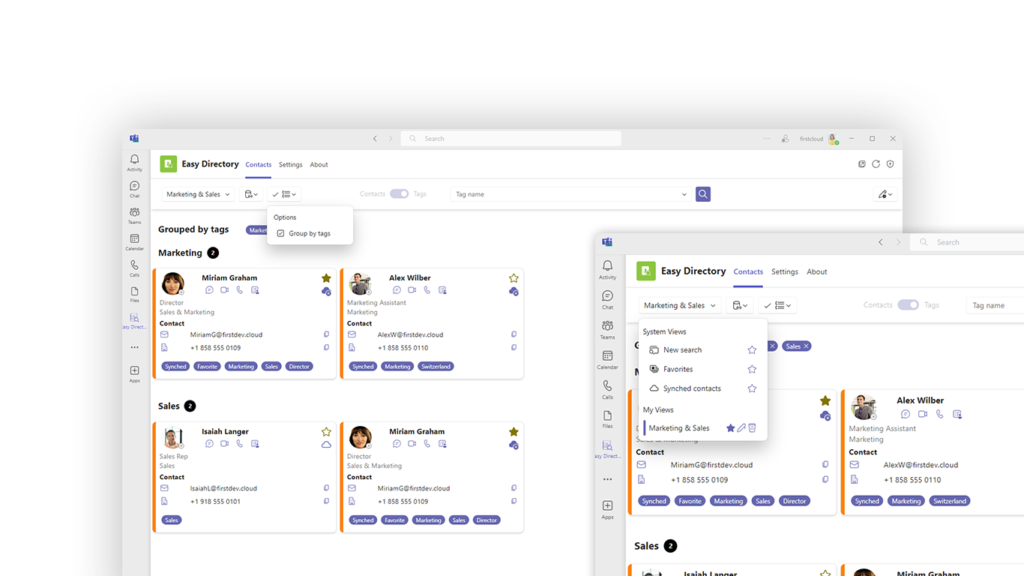Image resolution: width=1024 pixels, height=576 pixels.
Task: Call Alex Wilber by phone in front window
Action: pos(940,414)
